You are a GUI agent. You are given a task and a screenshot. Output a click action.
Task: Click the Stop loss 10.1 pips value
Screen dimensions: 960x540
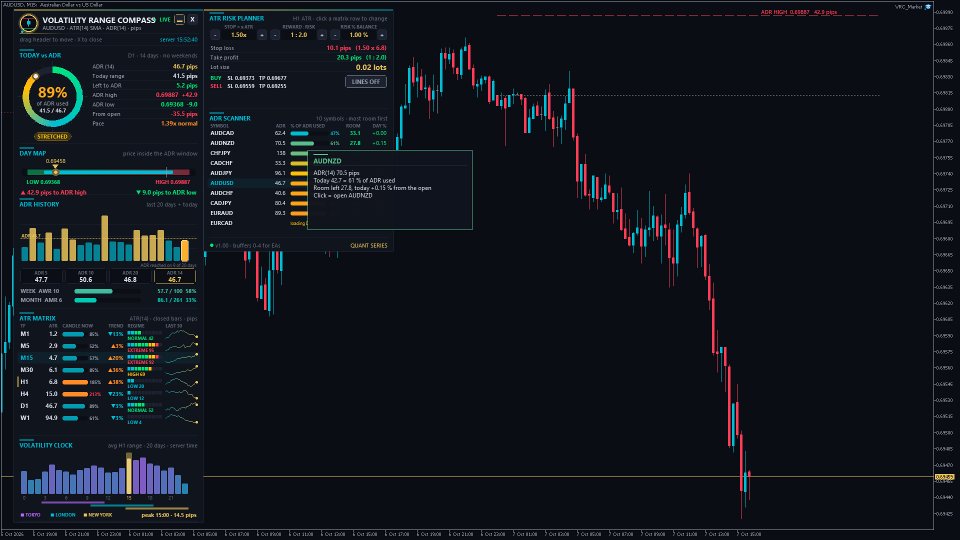point(356,48)
